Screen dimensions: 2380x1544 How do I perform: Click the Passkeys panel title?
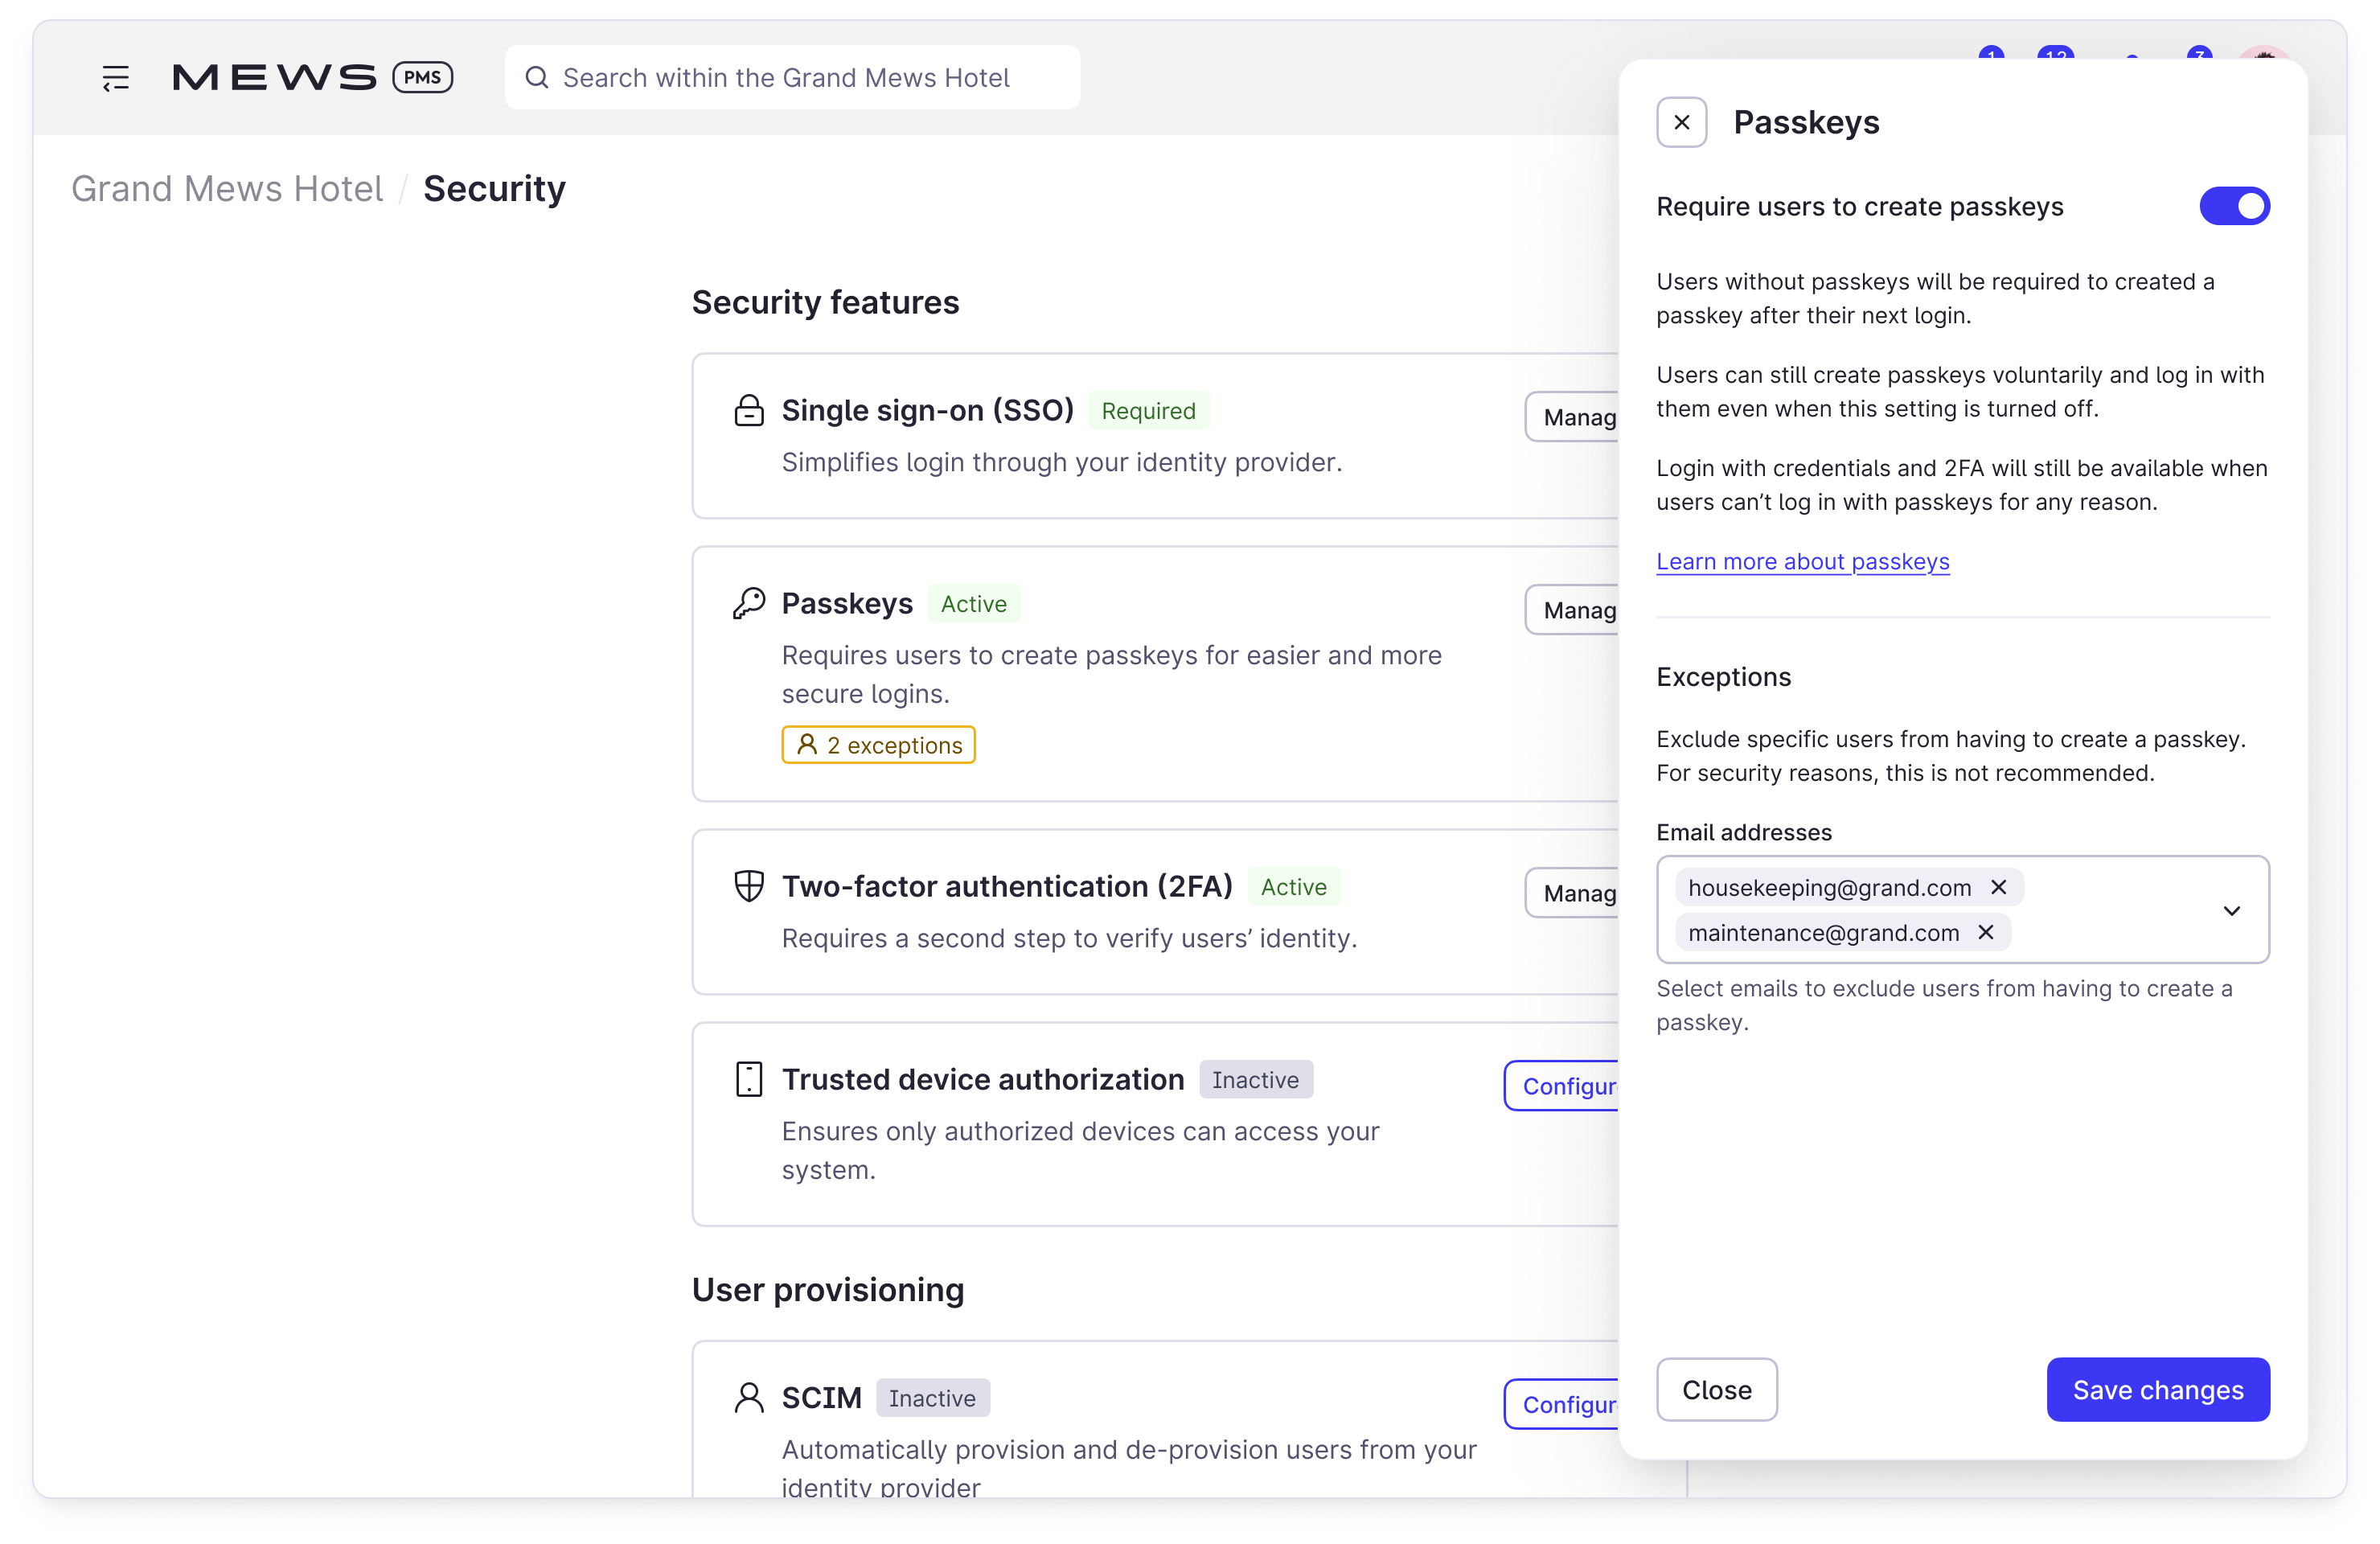[1806, 122]
